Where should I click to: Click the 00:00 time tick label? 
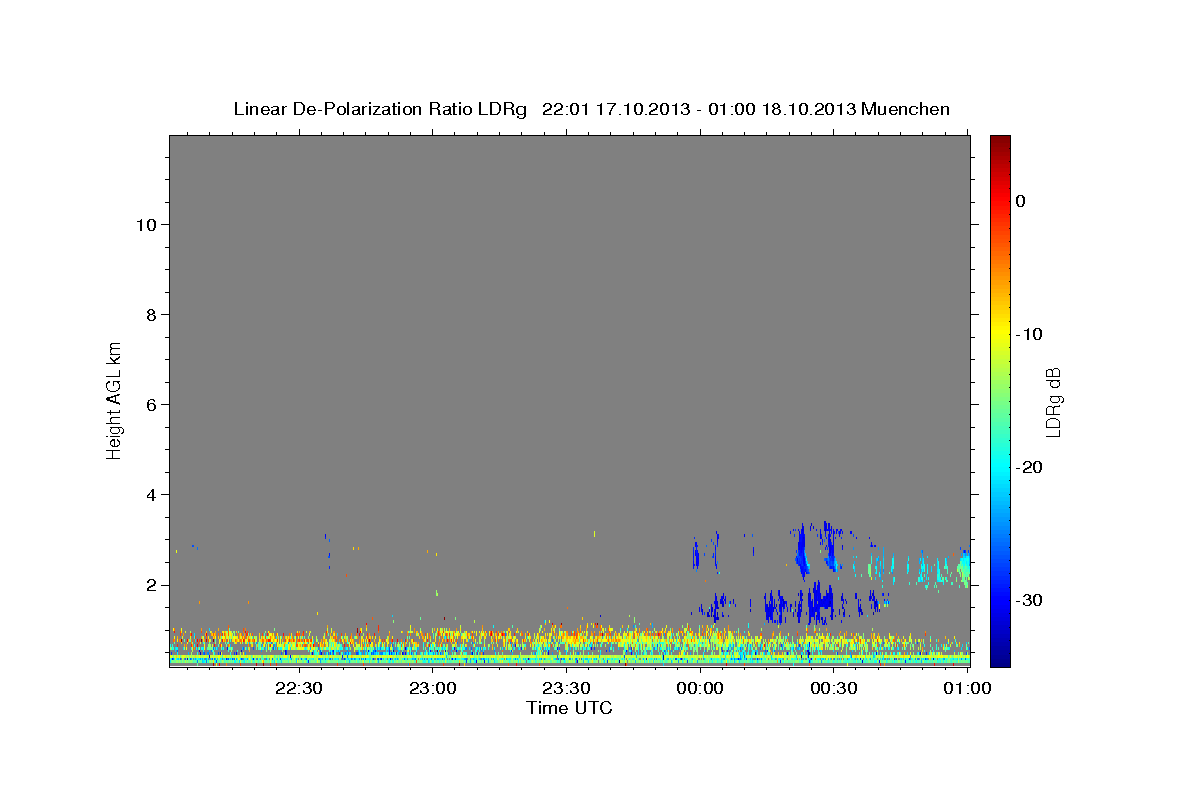pos(700,688)
